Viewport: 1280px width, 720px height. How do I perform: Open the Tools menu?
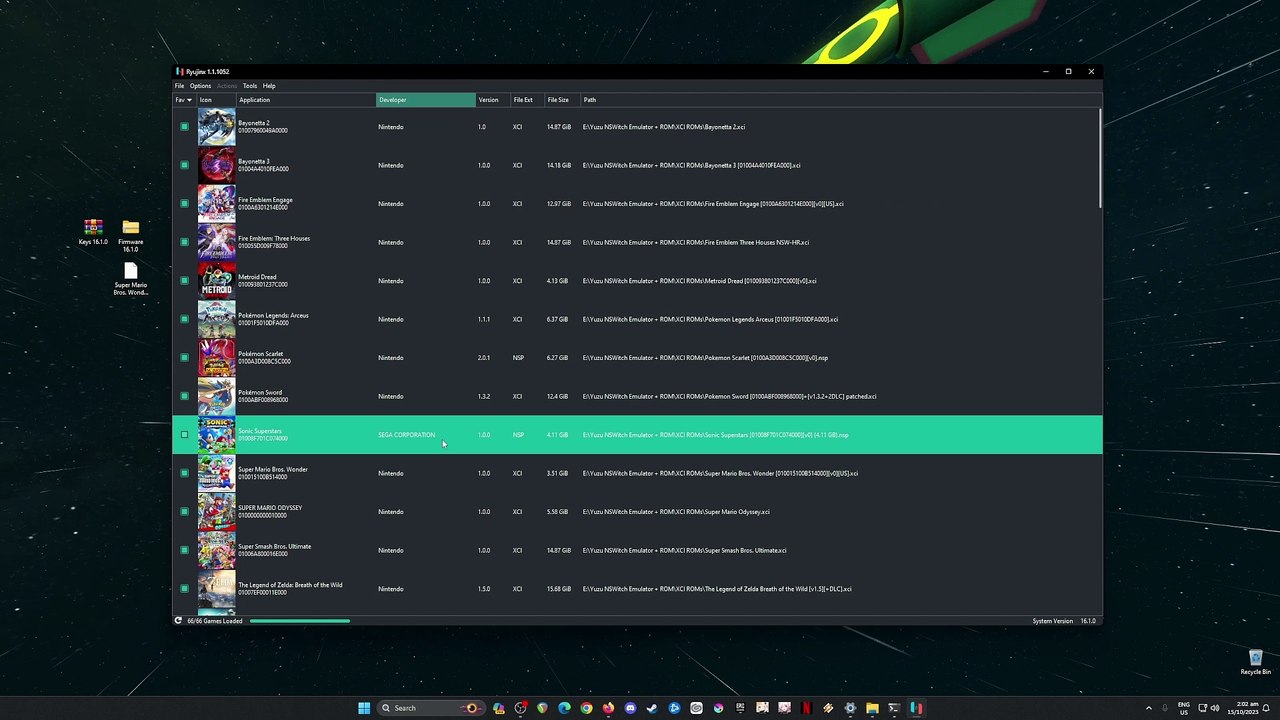click(x=250, y=86)
